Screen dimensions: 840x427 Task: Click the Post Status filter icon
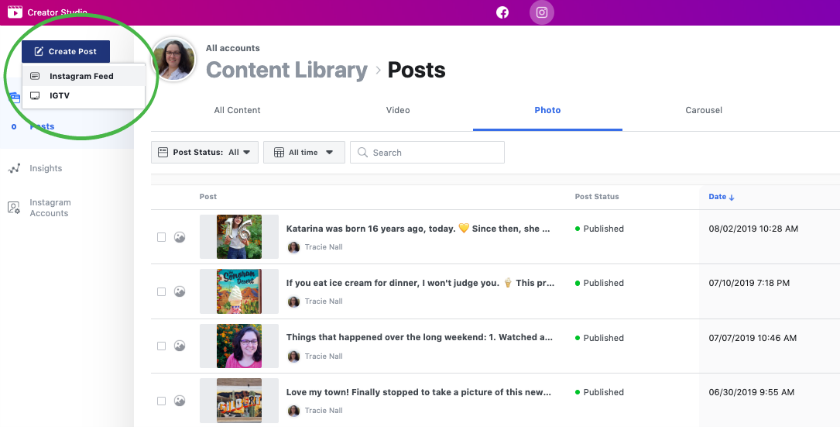pos(163,152)
